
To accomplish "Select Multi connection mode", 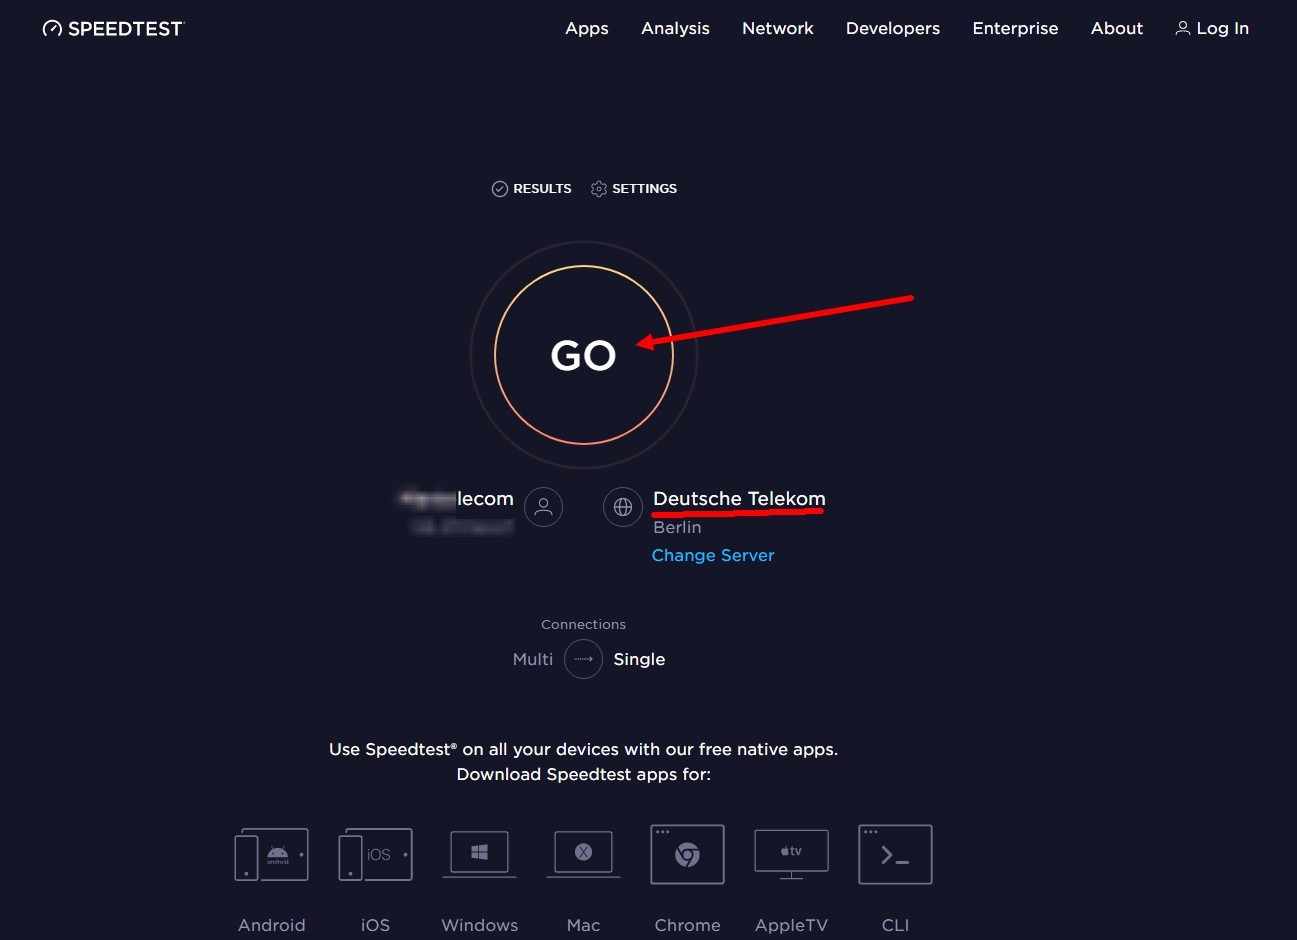I will pyautogui.click(x=532, y=660).
